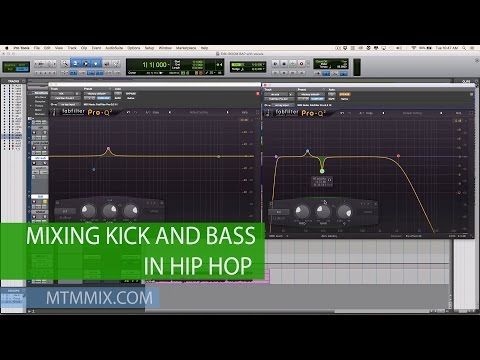The height and width of the screenshot is (360, 480).
Task: Open the Setup menu
Action: pyautogui.click(x=149, y=48)
